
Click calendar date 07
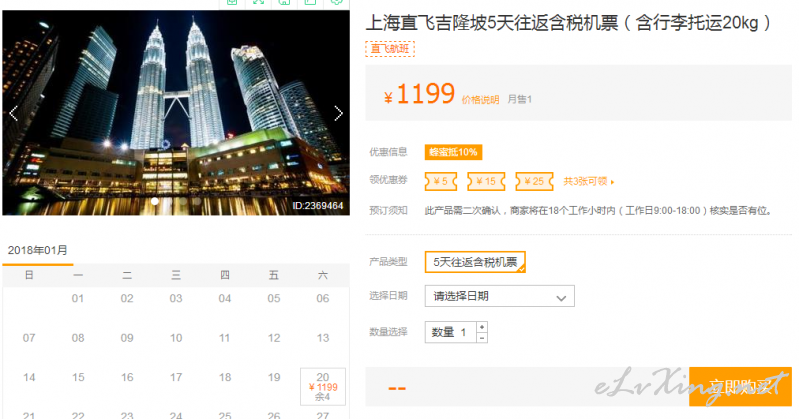tap(29, 338)
